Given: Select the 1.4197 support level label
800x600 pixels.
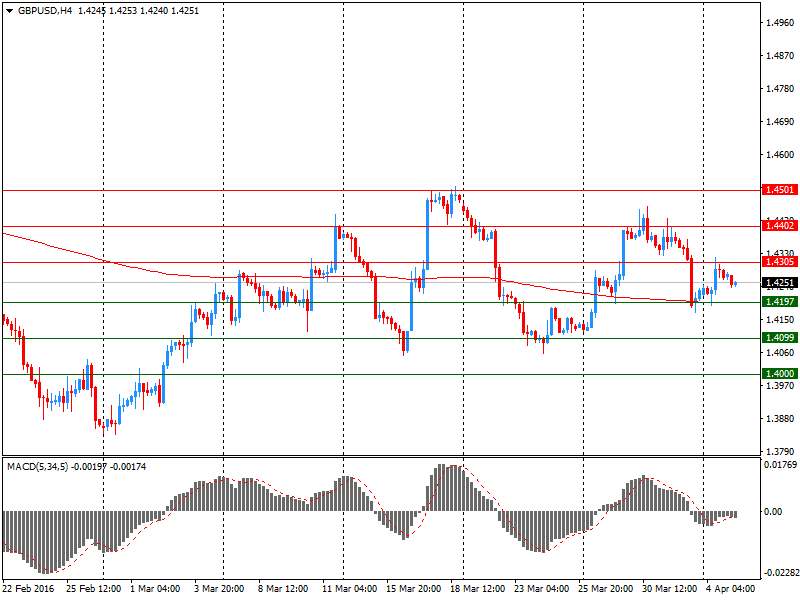Looking at the screenshot, I should [x=780, y=302].
